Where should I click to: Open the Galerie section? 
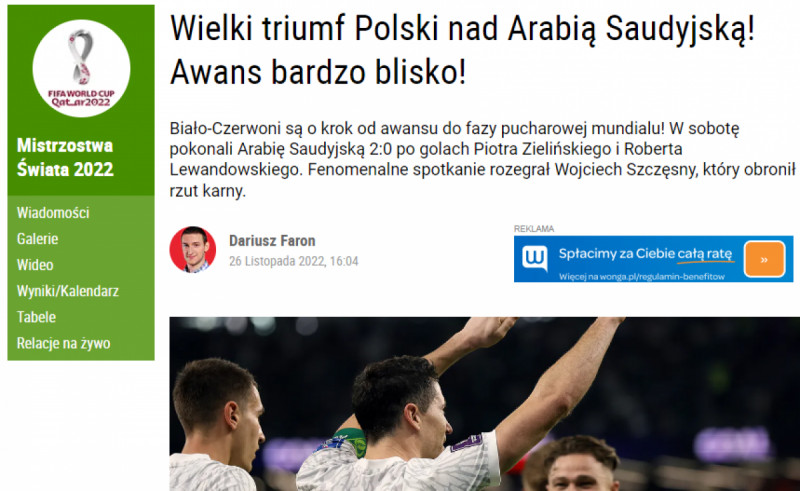37,239
